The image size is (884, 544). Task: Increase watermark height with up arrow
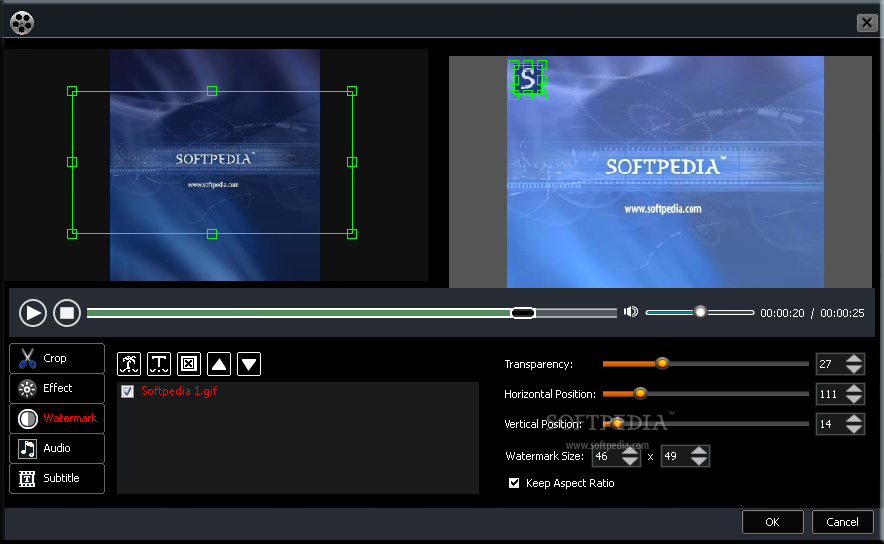pyautogui.click(x=699, y=450)
